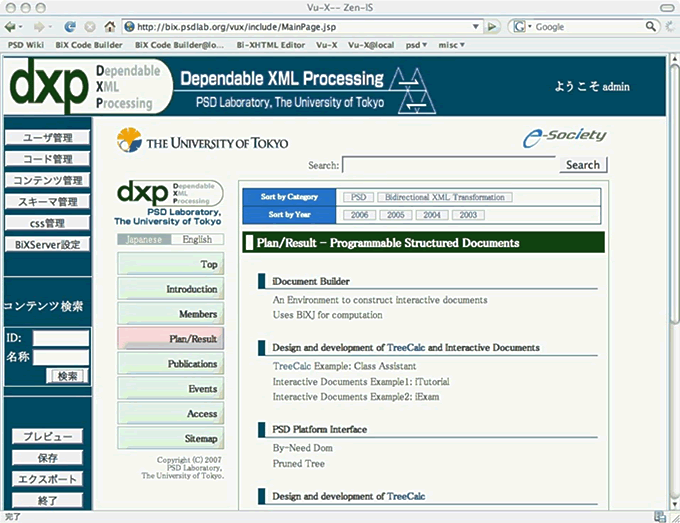Filter by year 2003
Screen dimensions: 680x523
468,215
